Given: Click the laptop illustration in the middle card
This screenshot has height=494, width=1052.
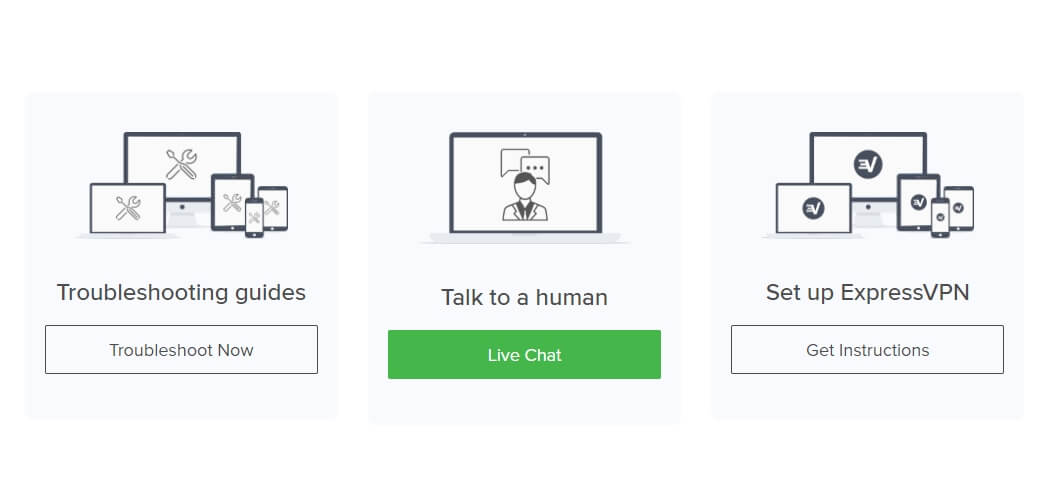Looking at the screenshot, I should (x=525, y=187).
